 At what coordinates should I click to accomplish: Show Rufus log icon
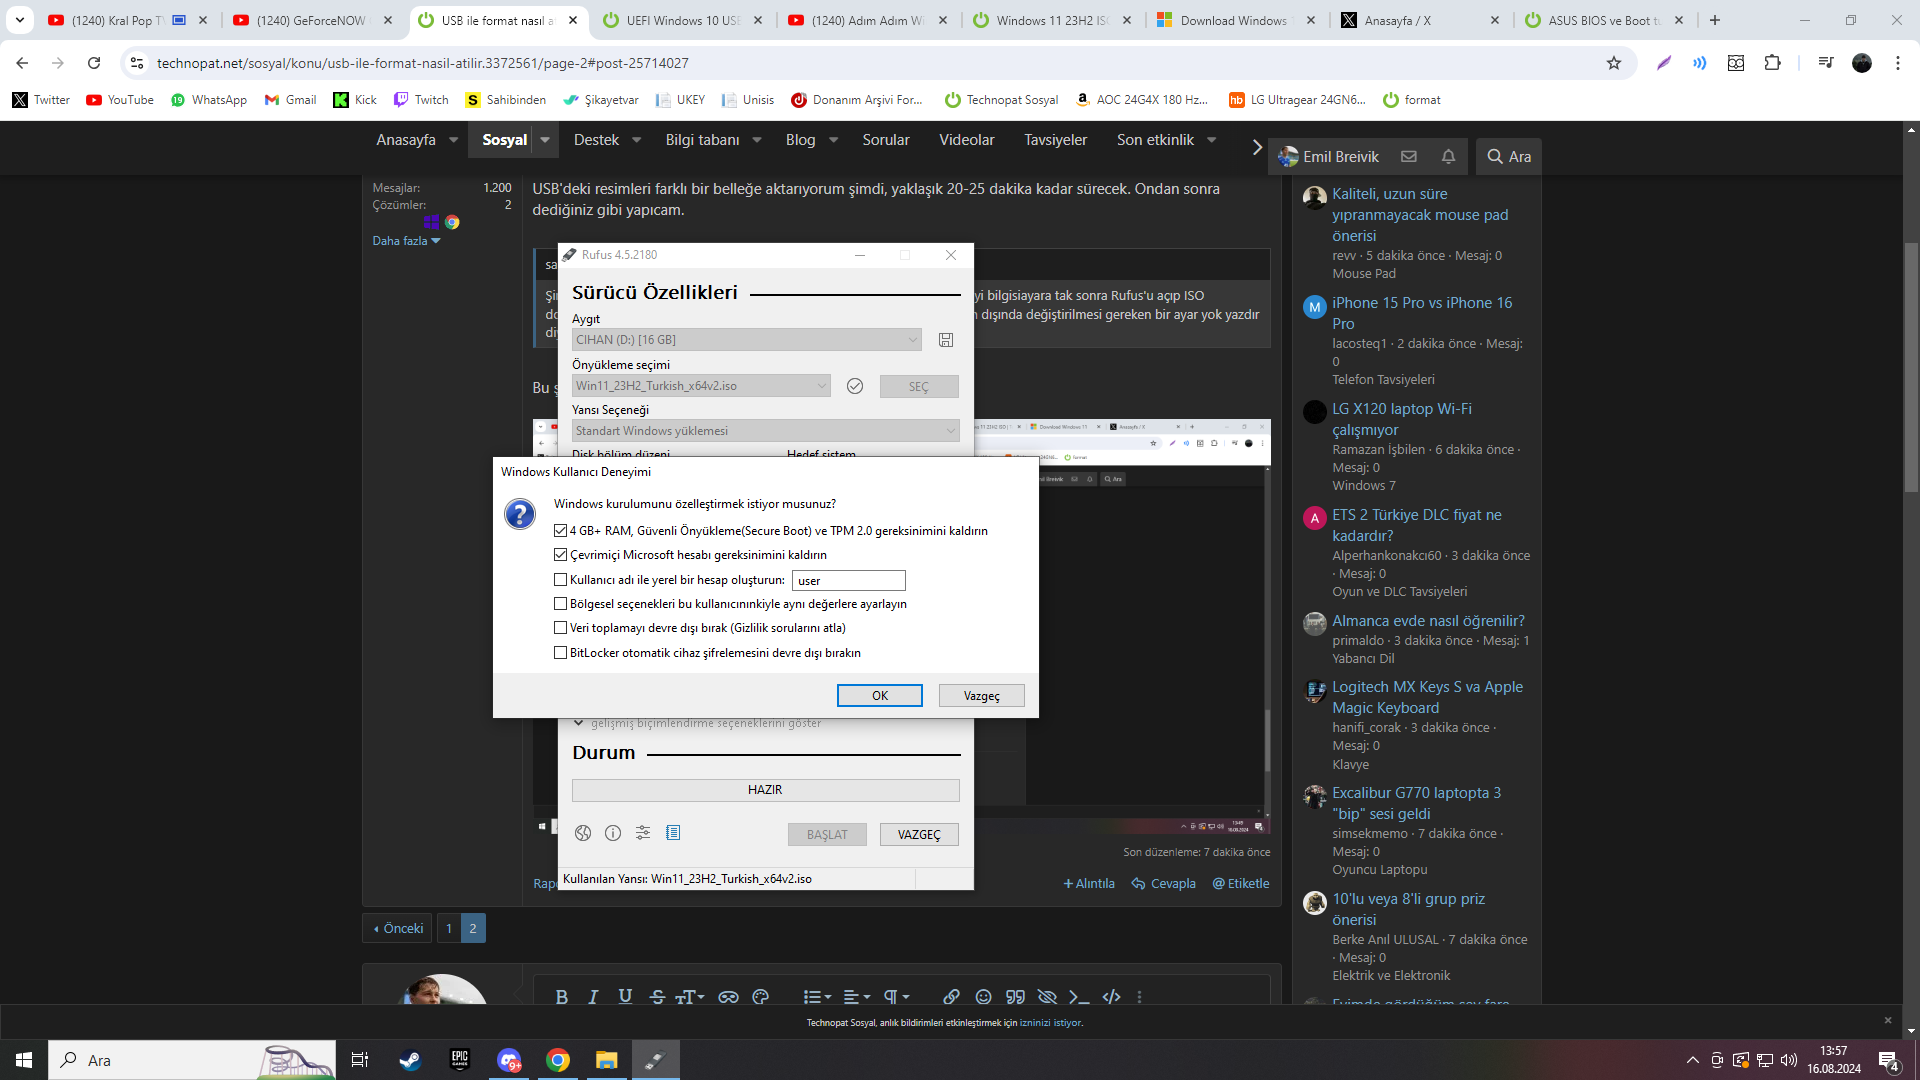(x=673, y=833)
